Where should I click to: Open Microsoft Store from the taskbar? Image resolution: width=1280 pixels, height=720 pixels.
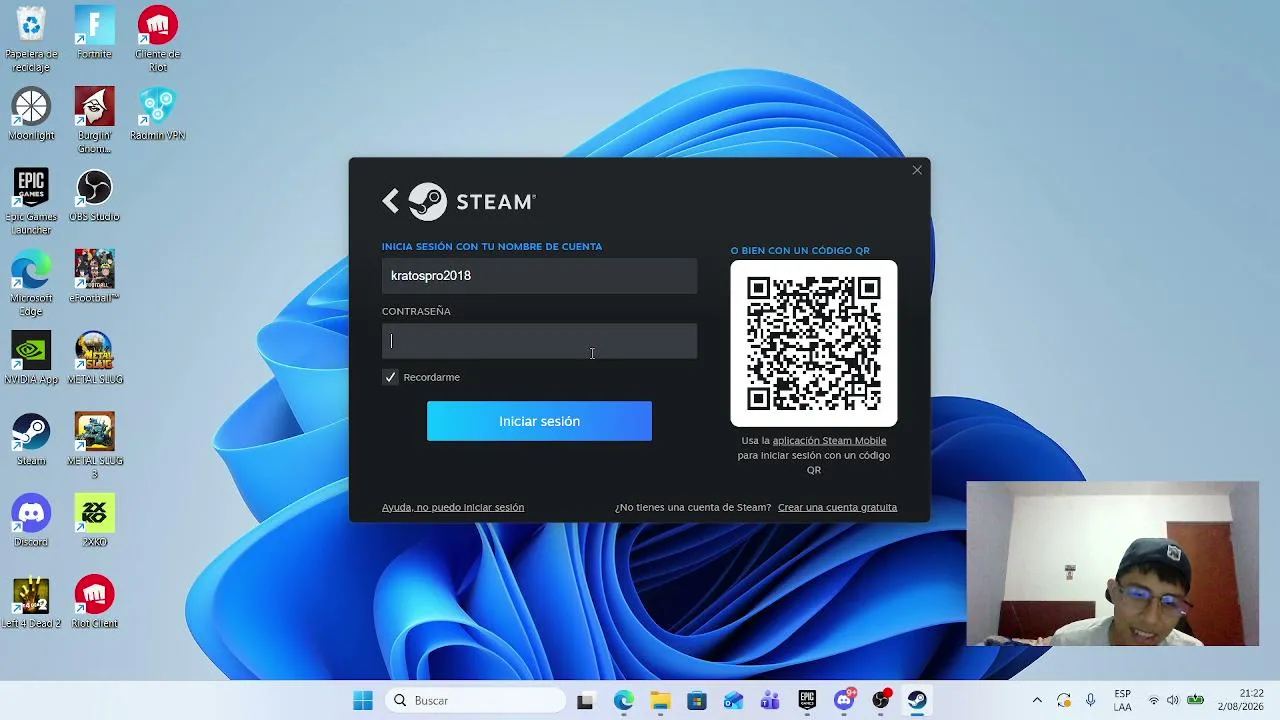tap(697, 701)
